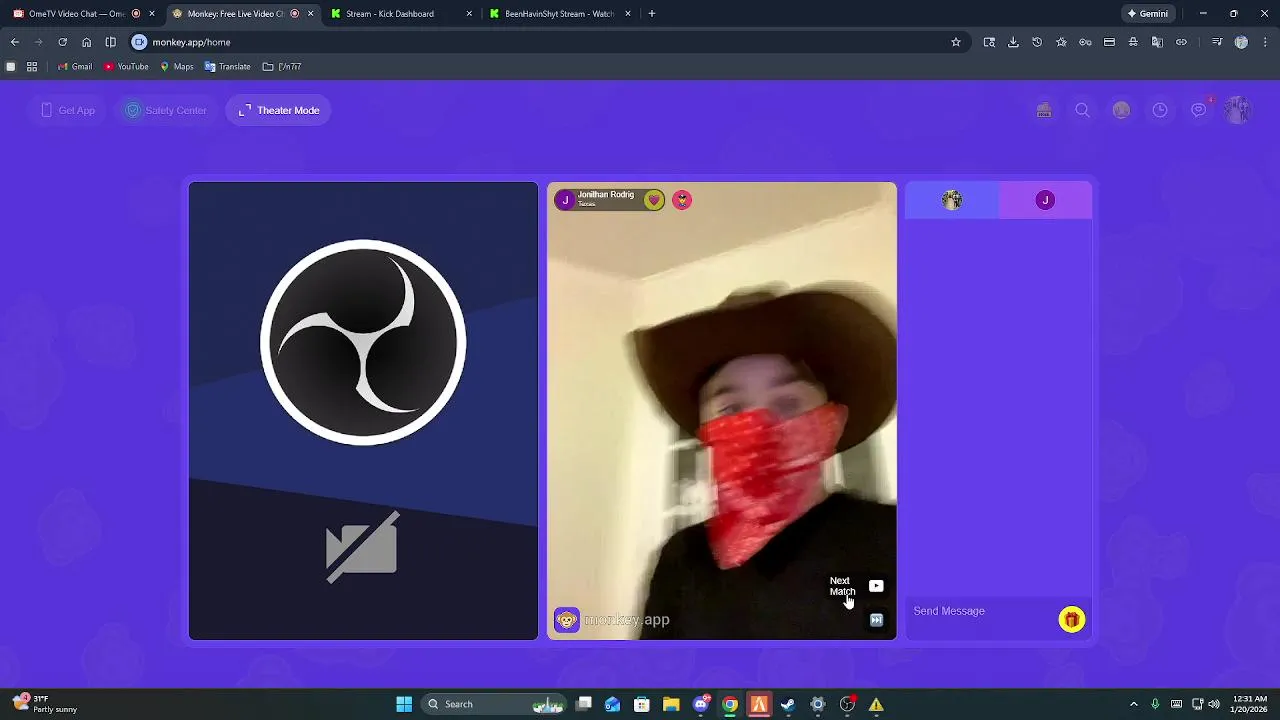Open incognito icon in toolbar

pos(1133,42)
